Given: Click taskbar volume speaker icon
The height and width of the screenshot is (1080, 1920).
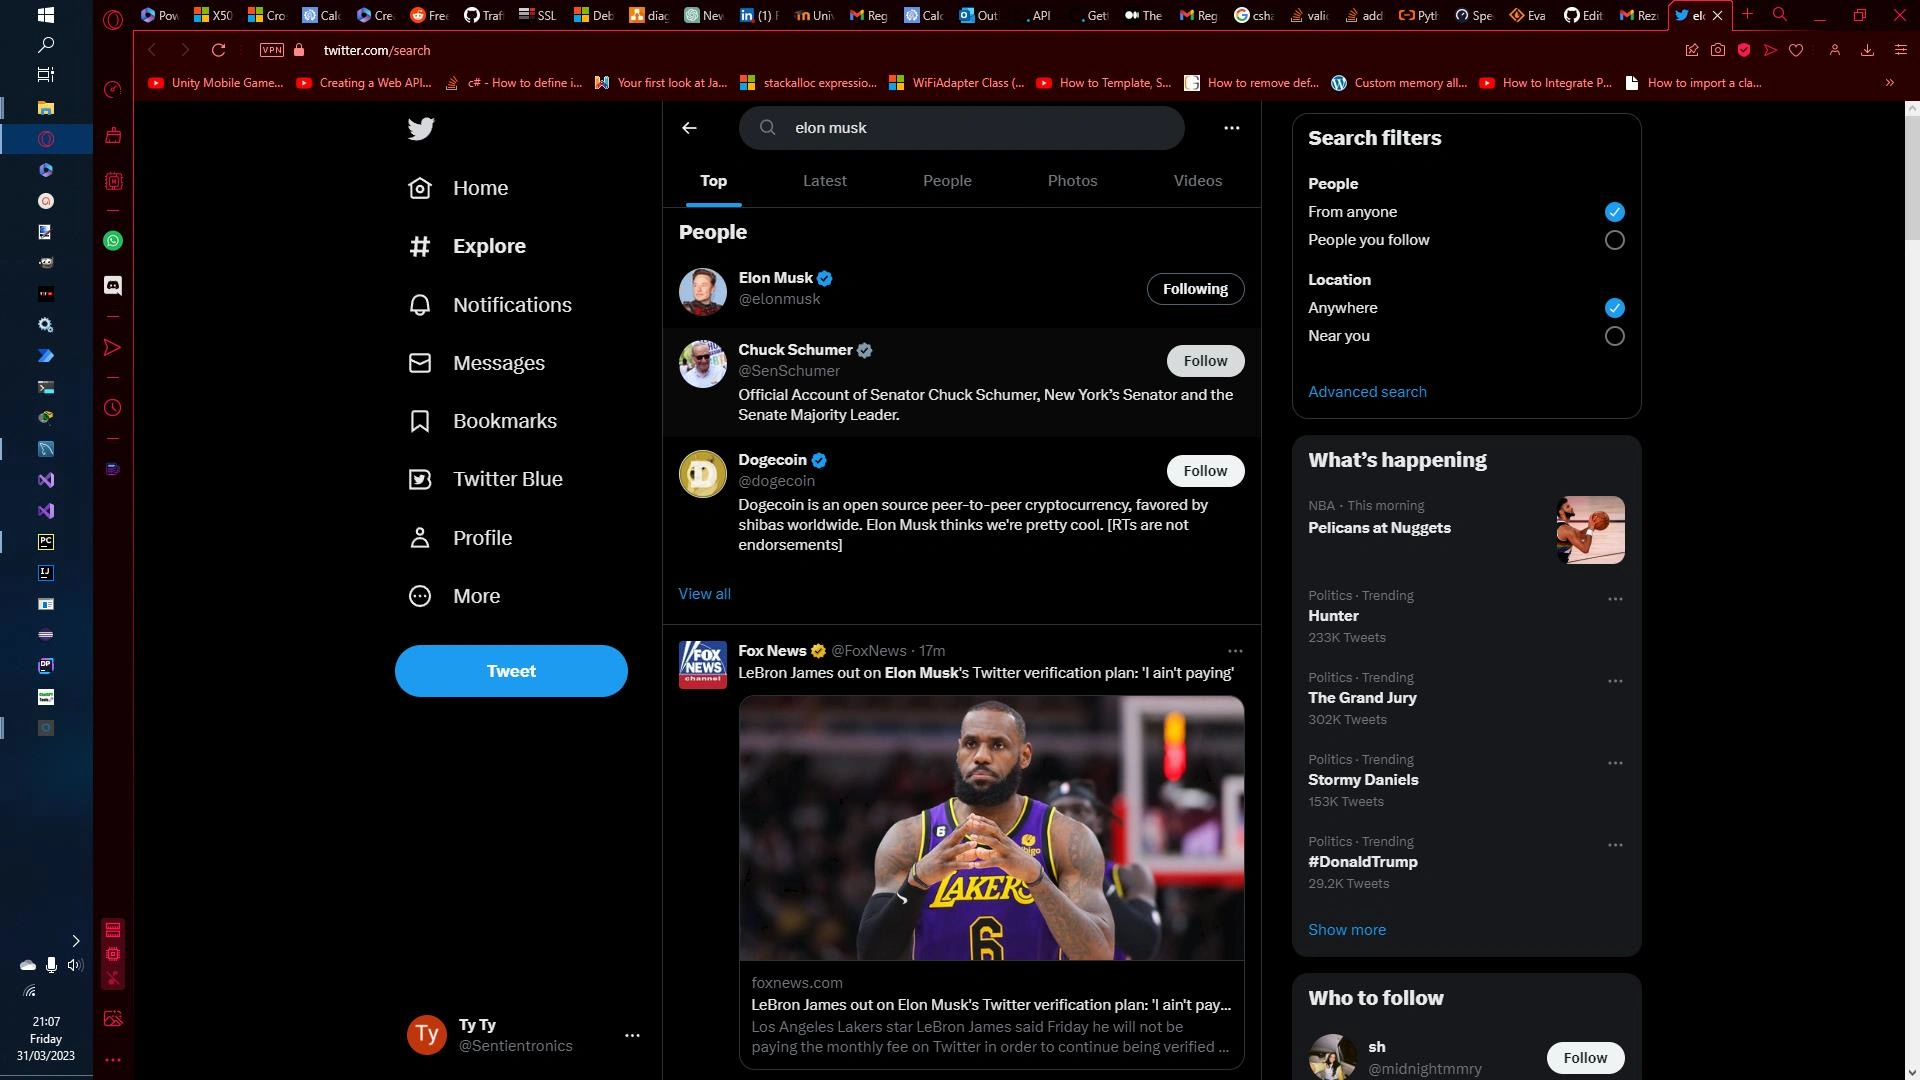Looking at the screenshot, I should 74,965.
